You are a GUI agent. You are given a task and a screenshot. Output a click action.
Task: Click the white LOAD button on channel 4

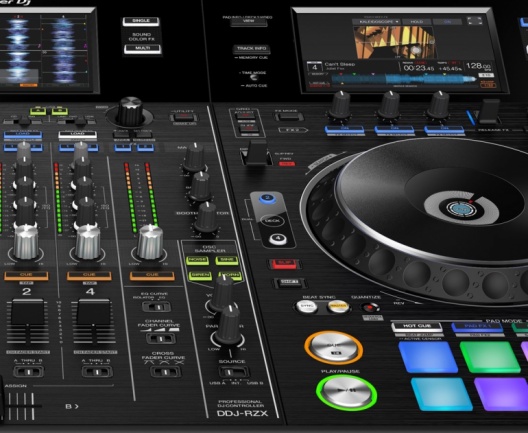click(x=77, y=135)
